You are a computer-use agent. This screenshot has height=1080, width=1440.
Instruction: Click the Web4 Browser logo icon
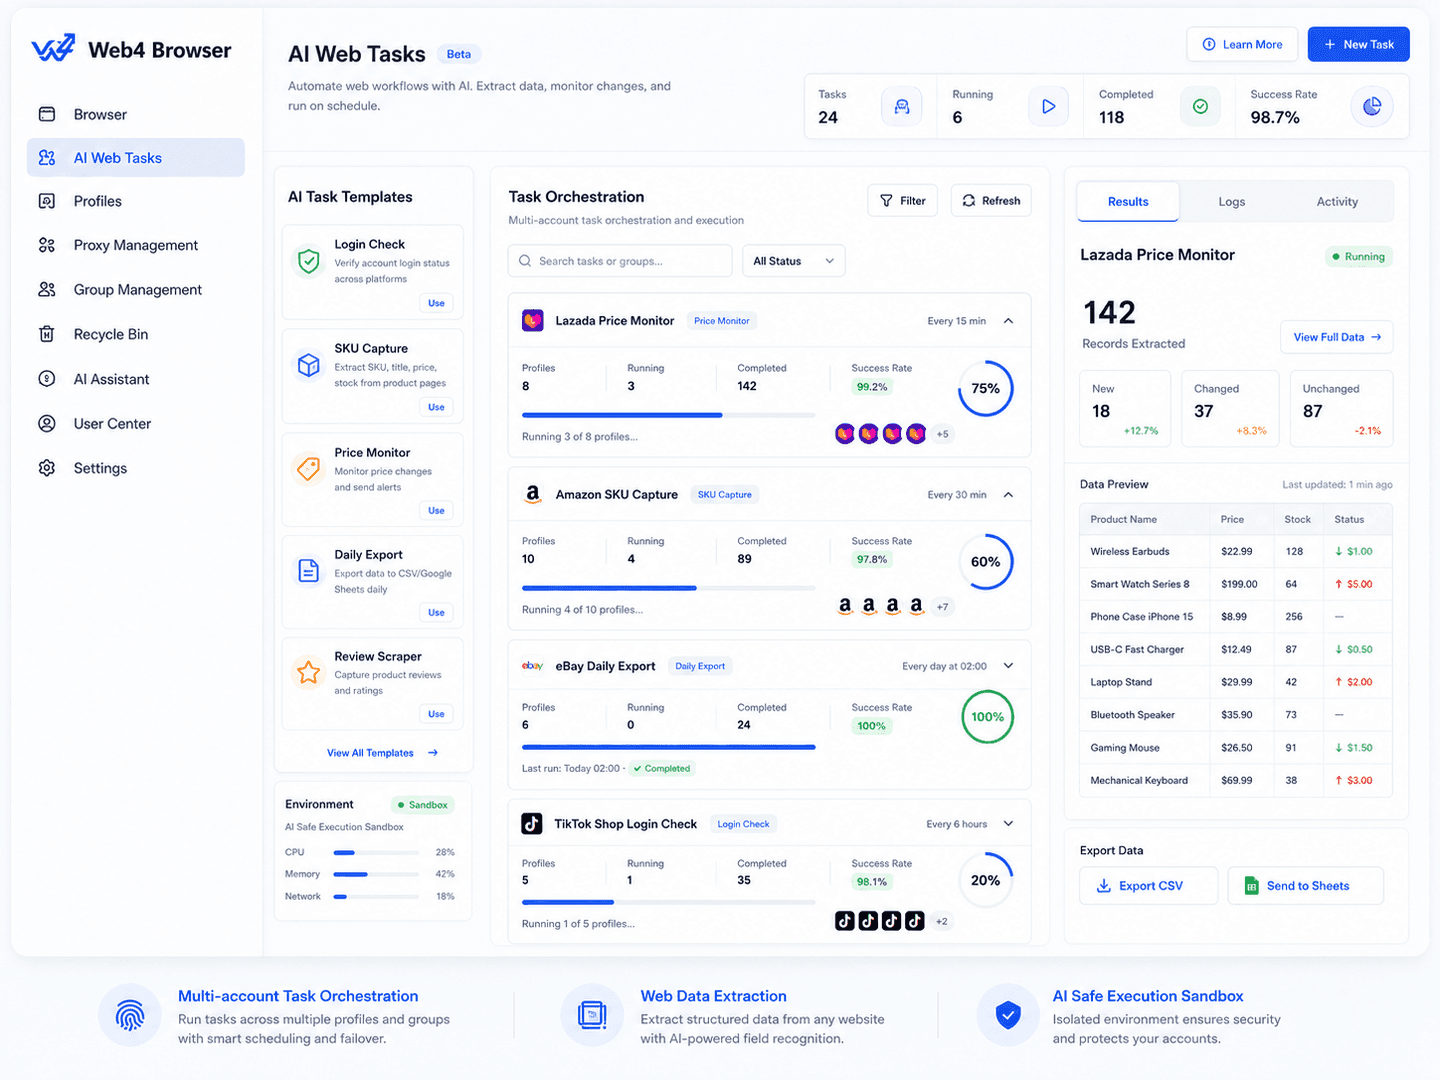[53, 48]
